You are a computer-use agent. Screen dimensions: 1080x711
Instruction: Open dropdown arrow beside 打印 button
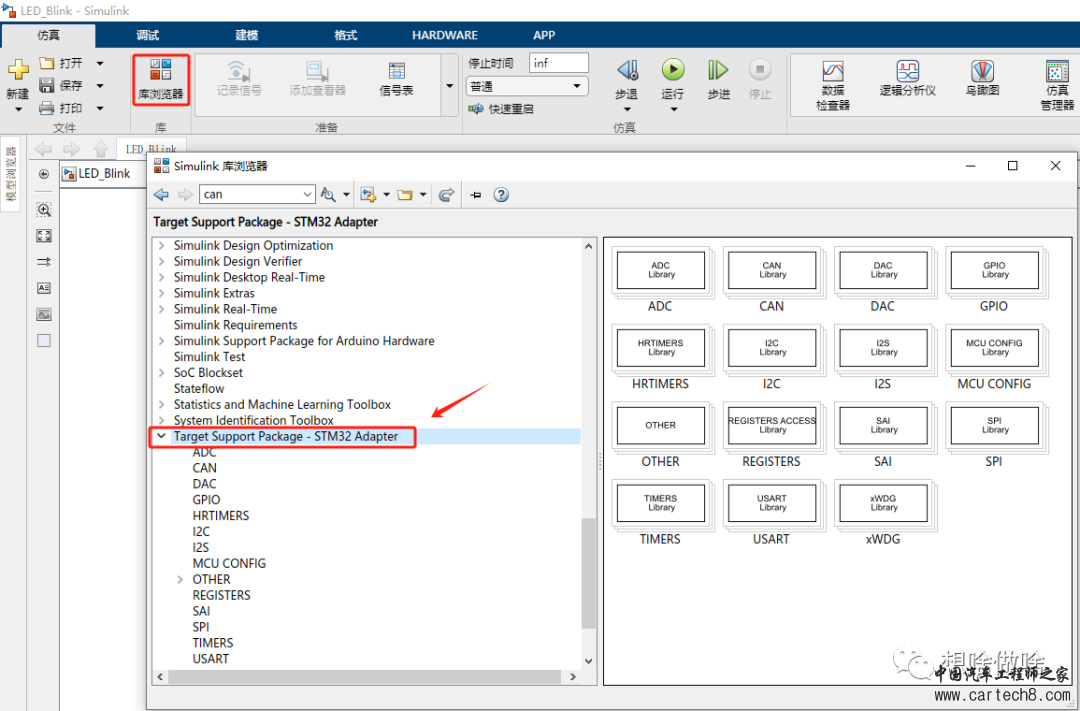coord(100,108)
